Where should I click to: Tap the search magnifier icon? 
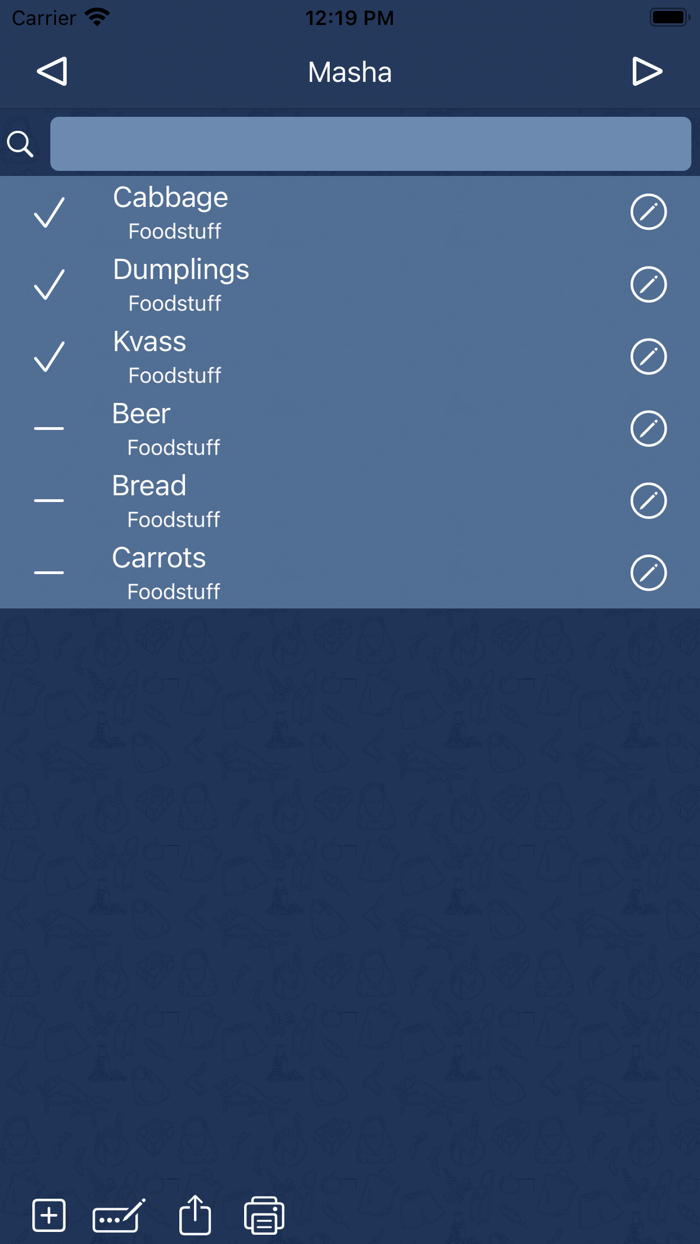[x=20, y=143]
